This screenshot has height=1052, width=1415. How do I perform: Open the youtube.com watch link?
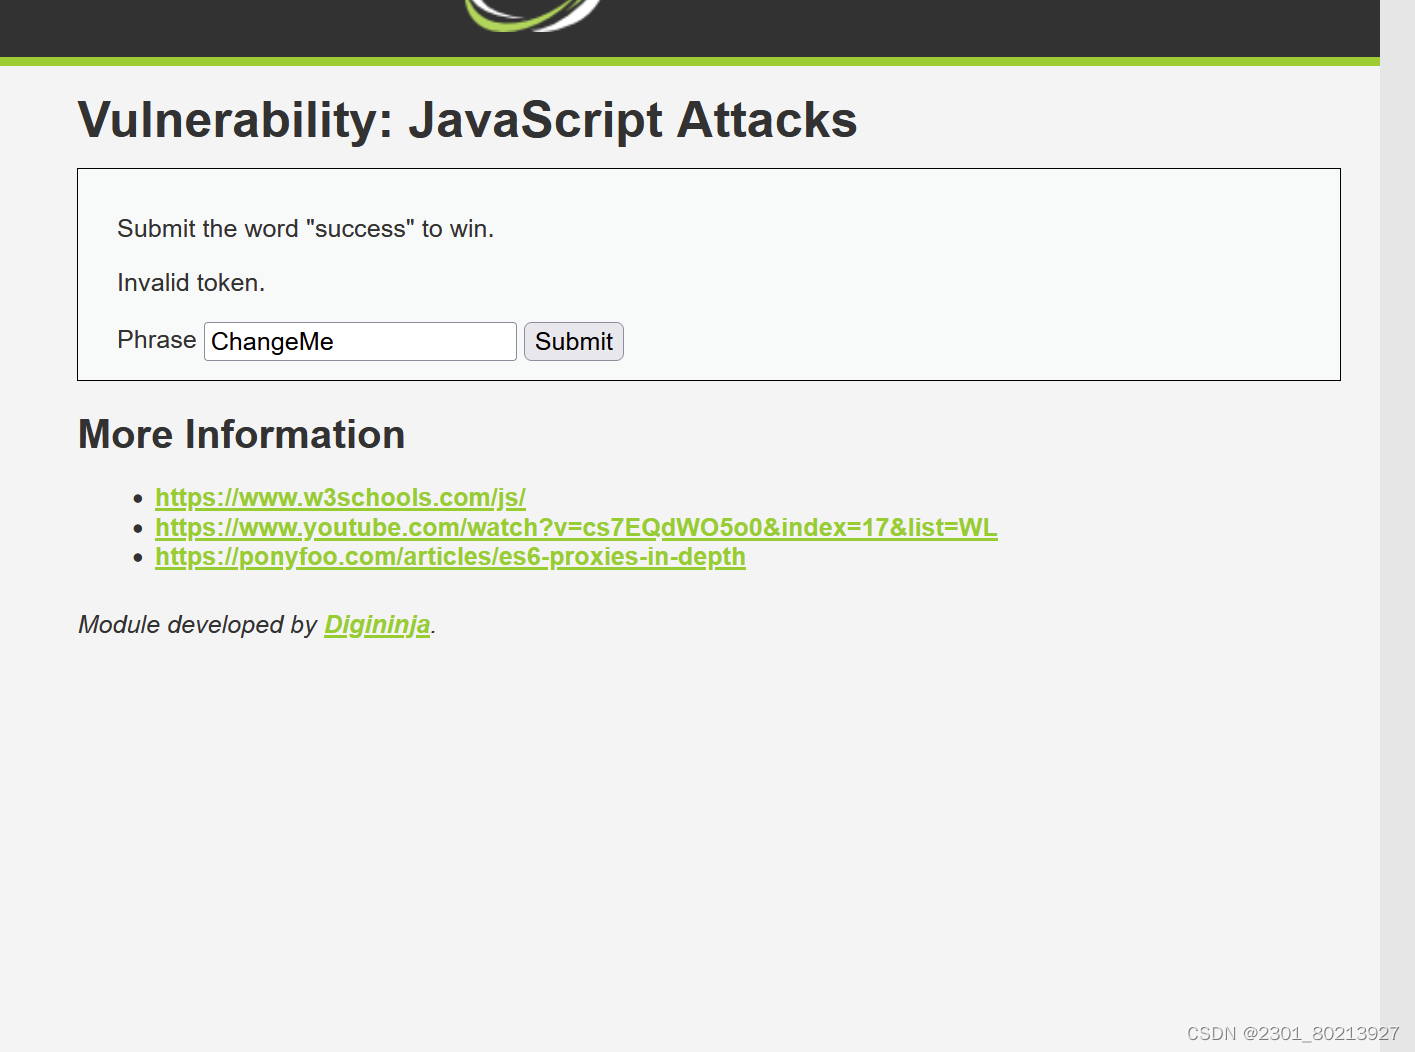click(x=576, y=527)
